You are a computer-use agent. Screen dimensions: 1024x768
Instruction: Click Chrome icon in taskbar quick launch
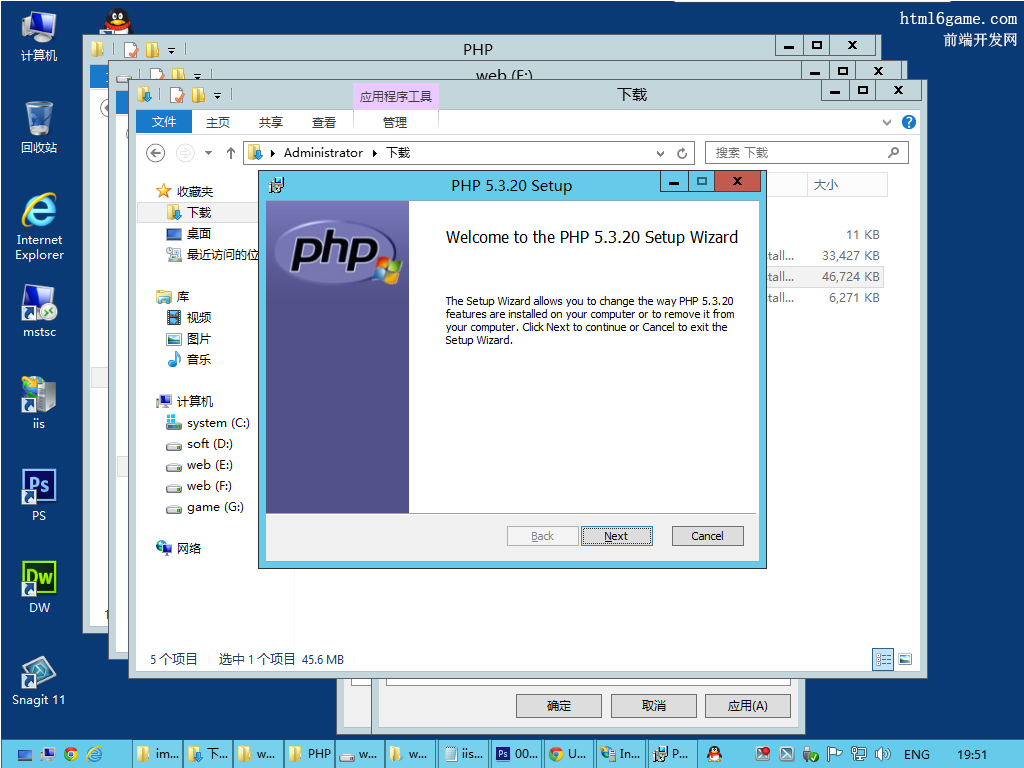tap(71, 754)
